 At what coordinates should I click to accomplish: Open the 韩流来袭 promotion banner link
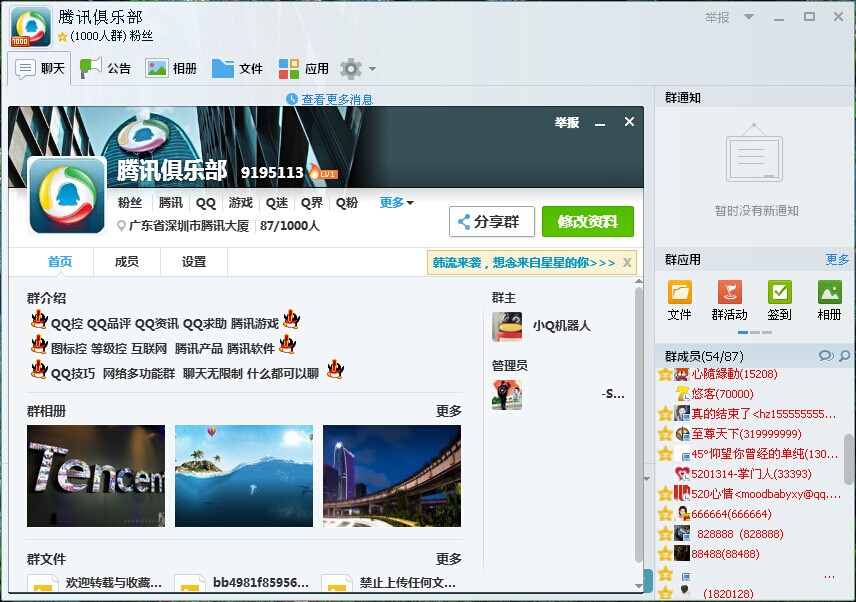click(524, 263)
